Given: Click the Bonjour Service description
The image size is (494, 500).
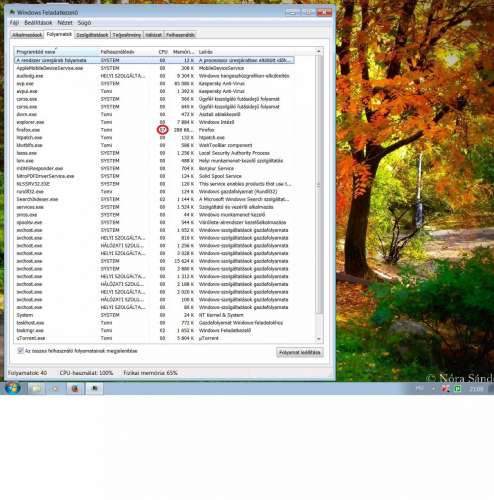Looking at the screenshot, I should click(216, 168).
